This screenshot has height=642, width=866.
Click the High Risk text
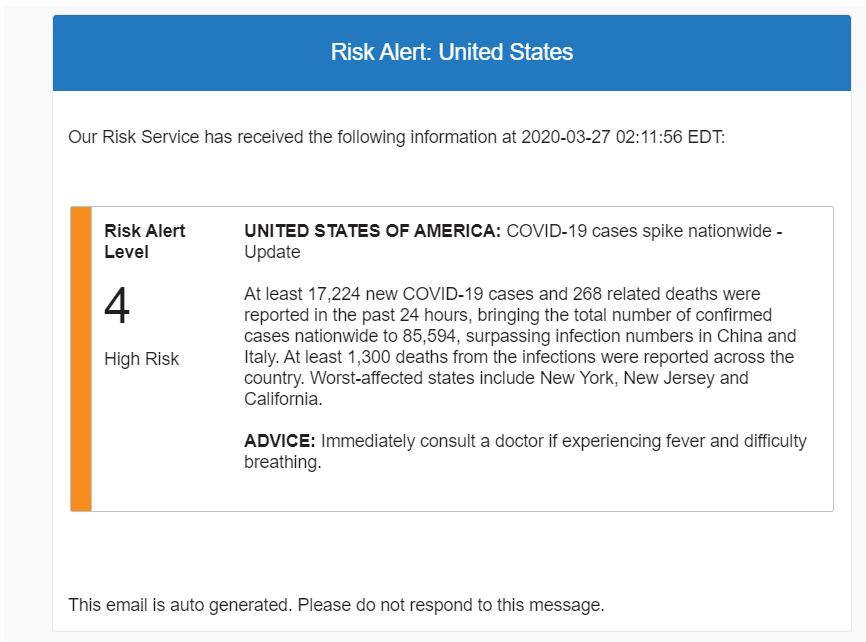[142, 359]
